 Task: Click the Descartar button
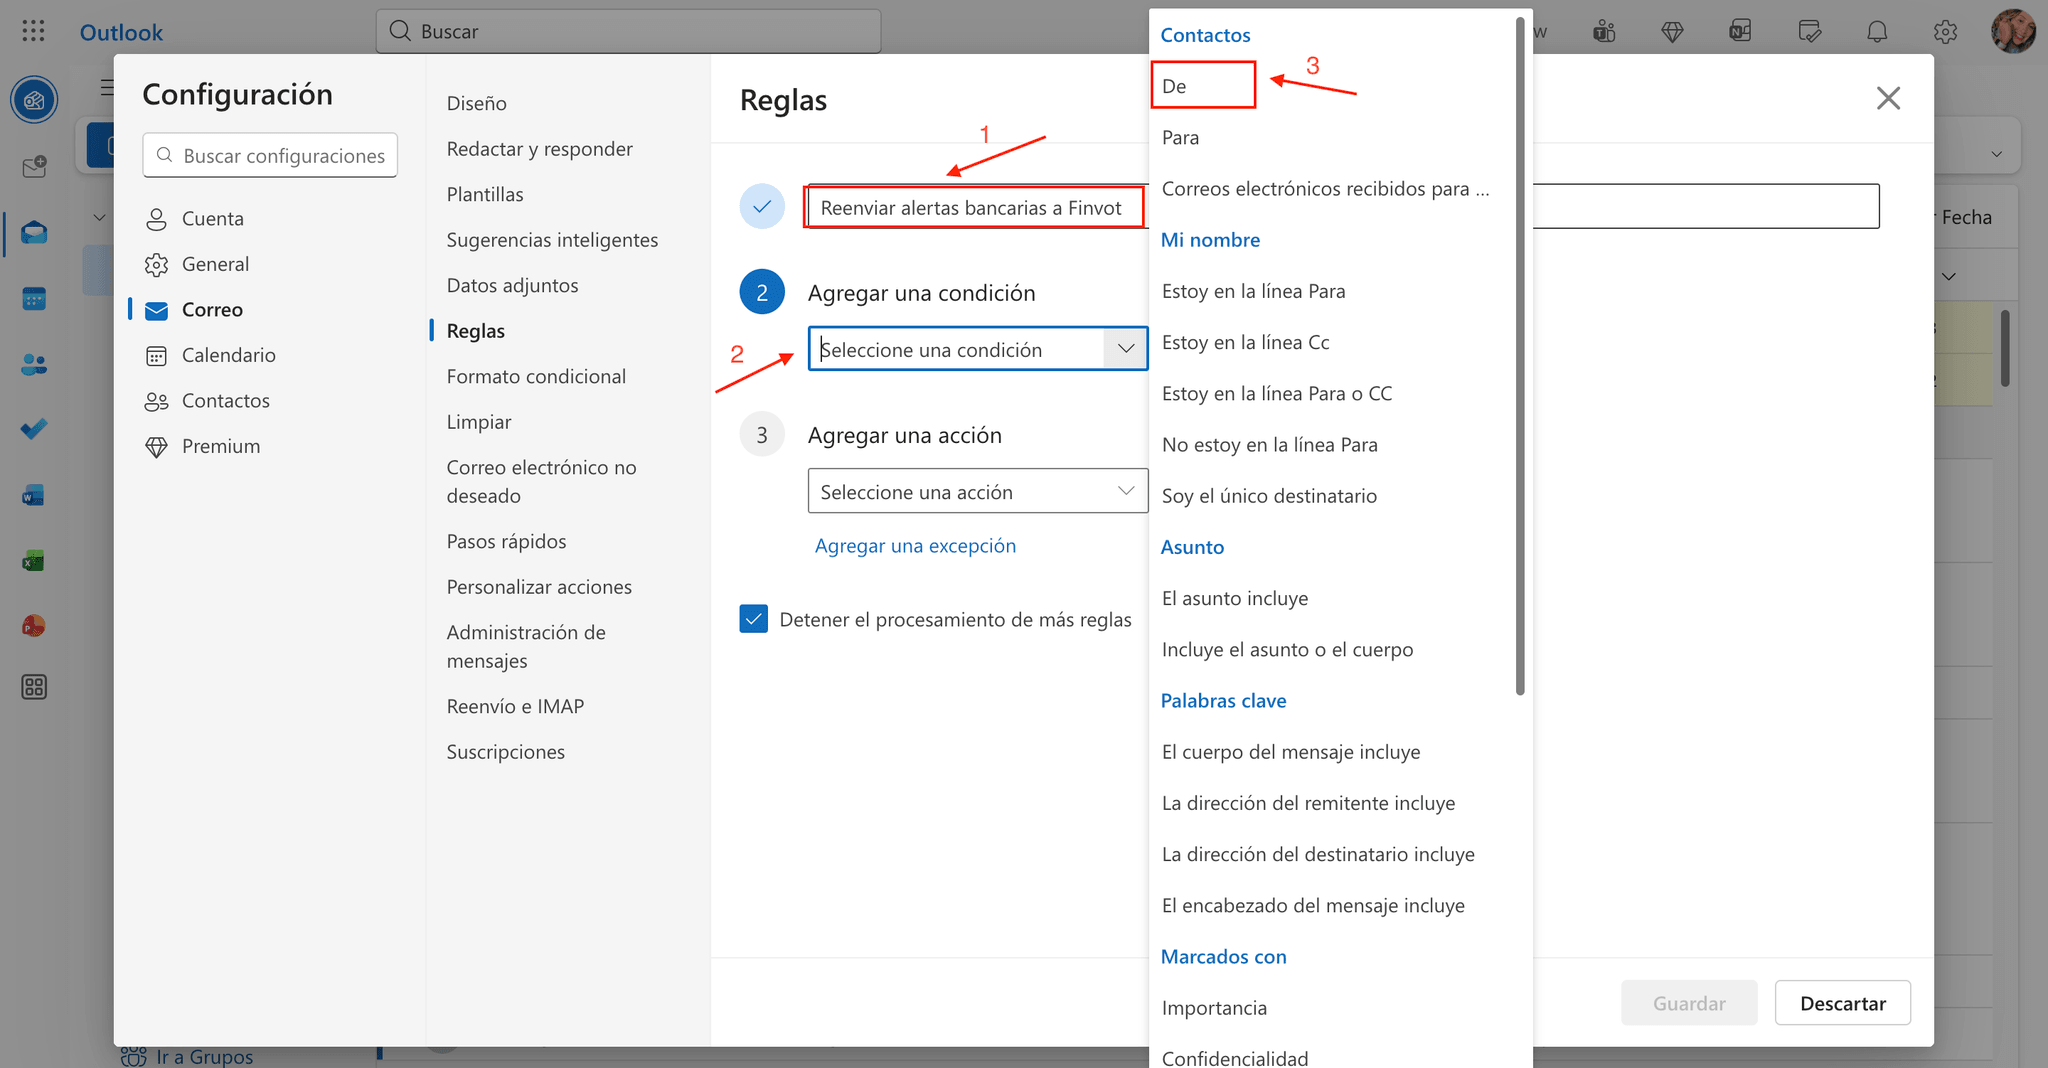point(1842,1003)
